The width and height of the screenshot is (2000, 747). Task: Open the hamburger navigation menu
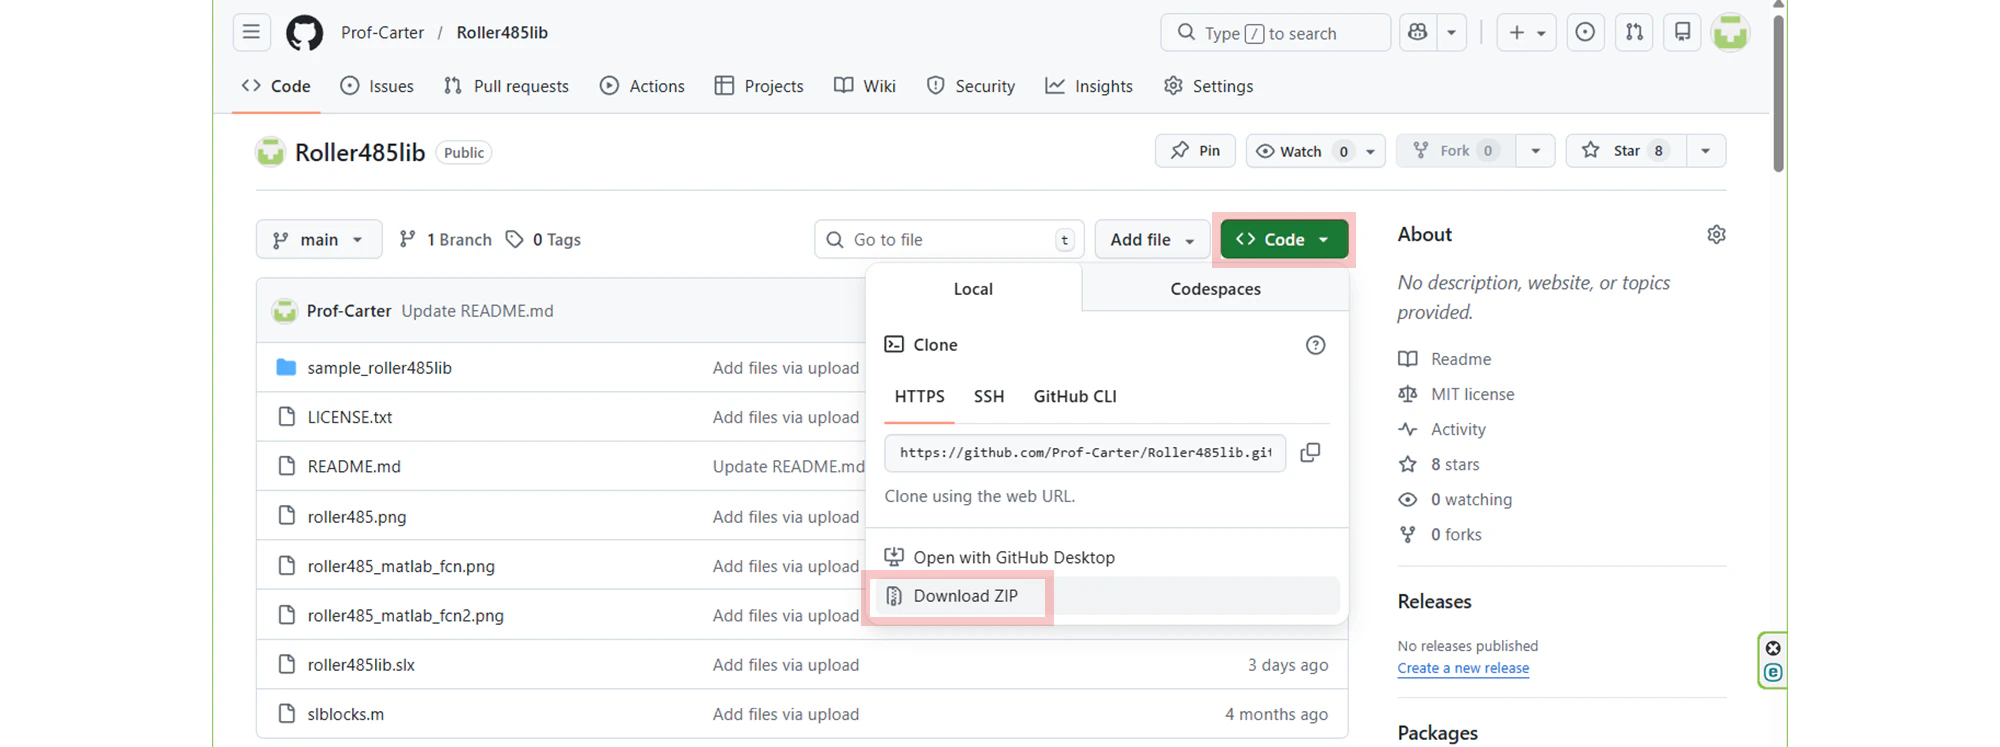coord(251,32)
